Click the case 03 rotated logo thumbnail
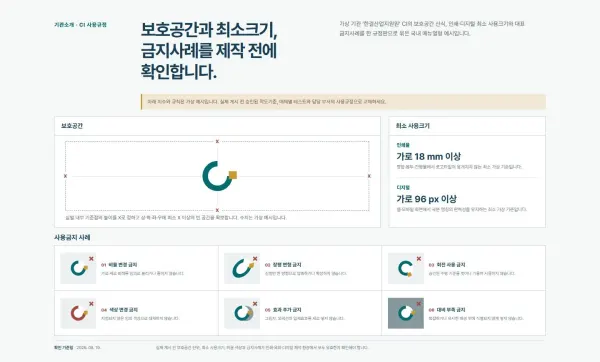 tap(406, 268)
